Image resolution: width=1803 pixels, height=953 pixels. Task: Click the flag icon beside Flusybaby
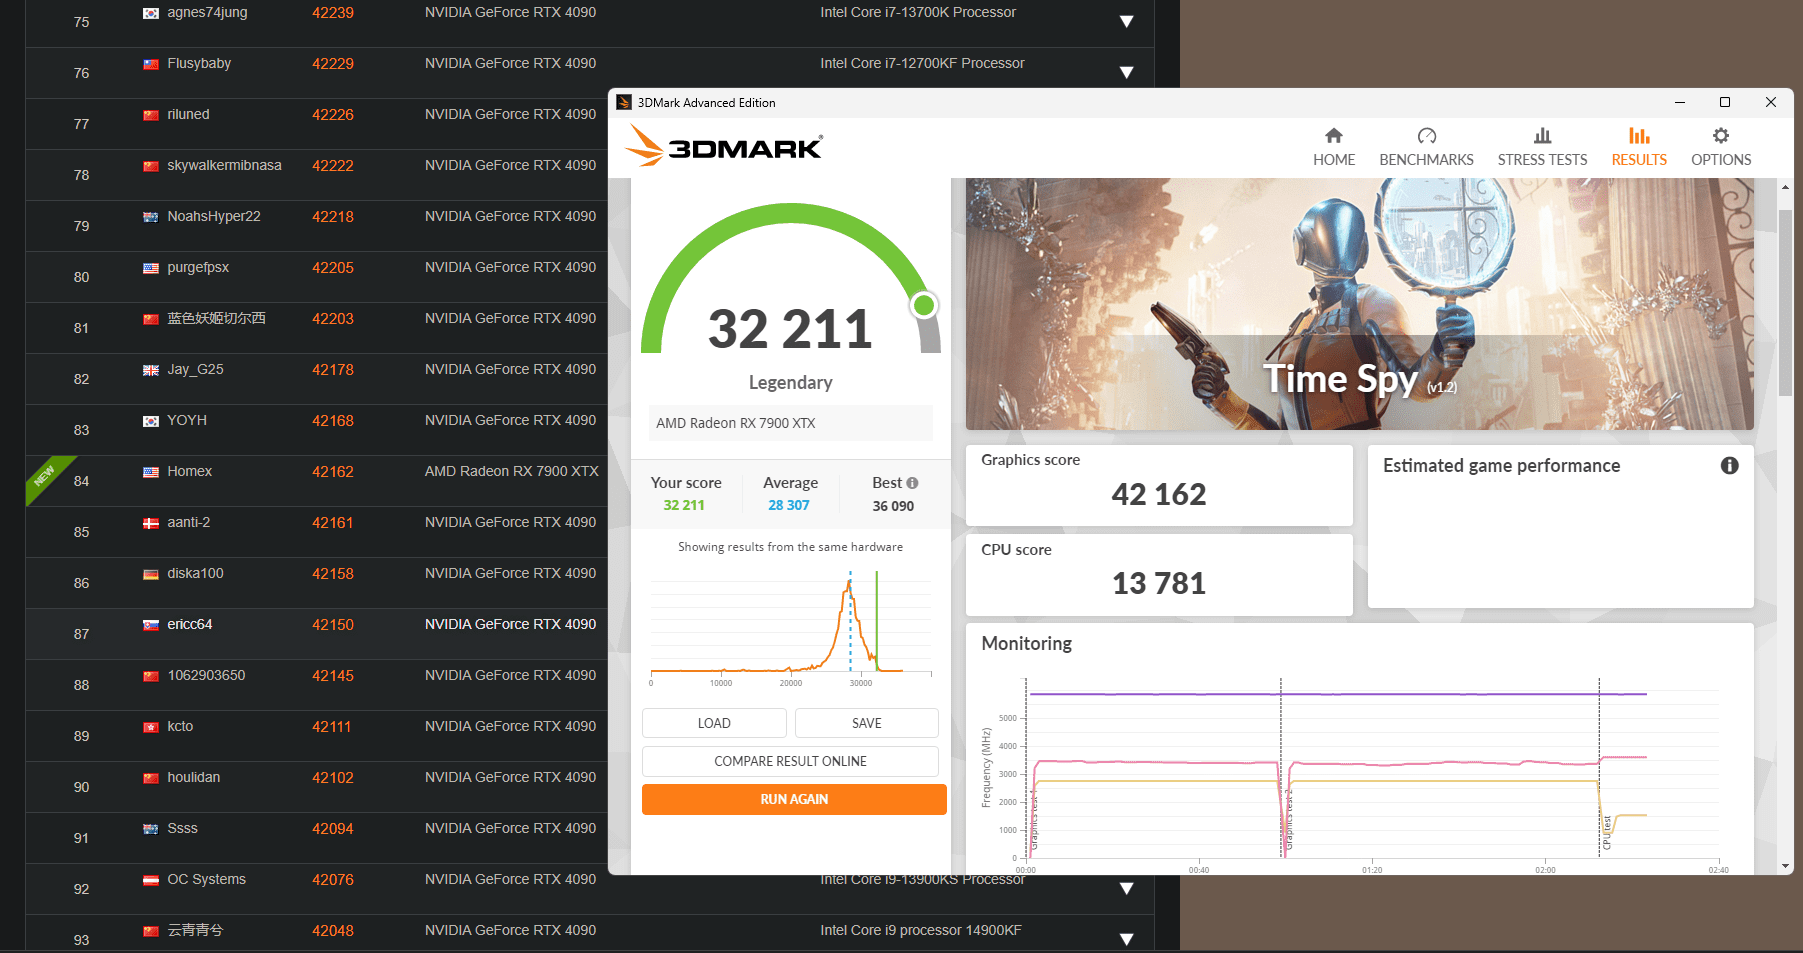(x=151, y=64)
